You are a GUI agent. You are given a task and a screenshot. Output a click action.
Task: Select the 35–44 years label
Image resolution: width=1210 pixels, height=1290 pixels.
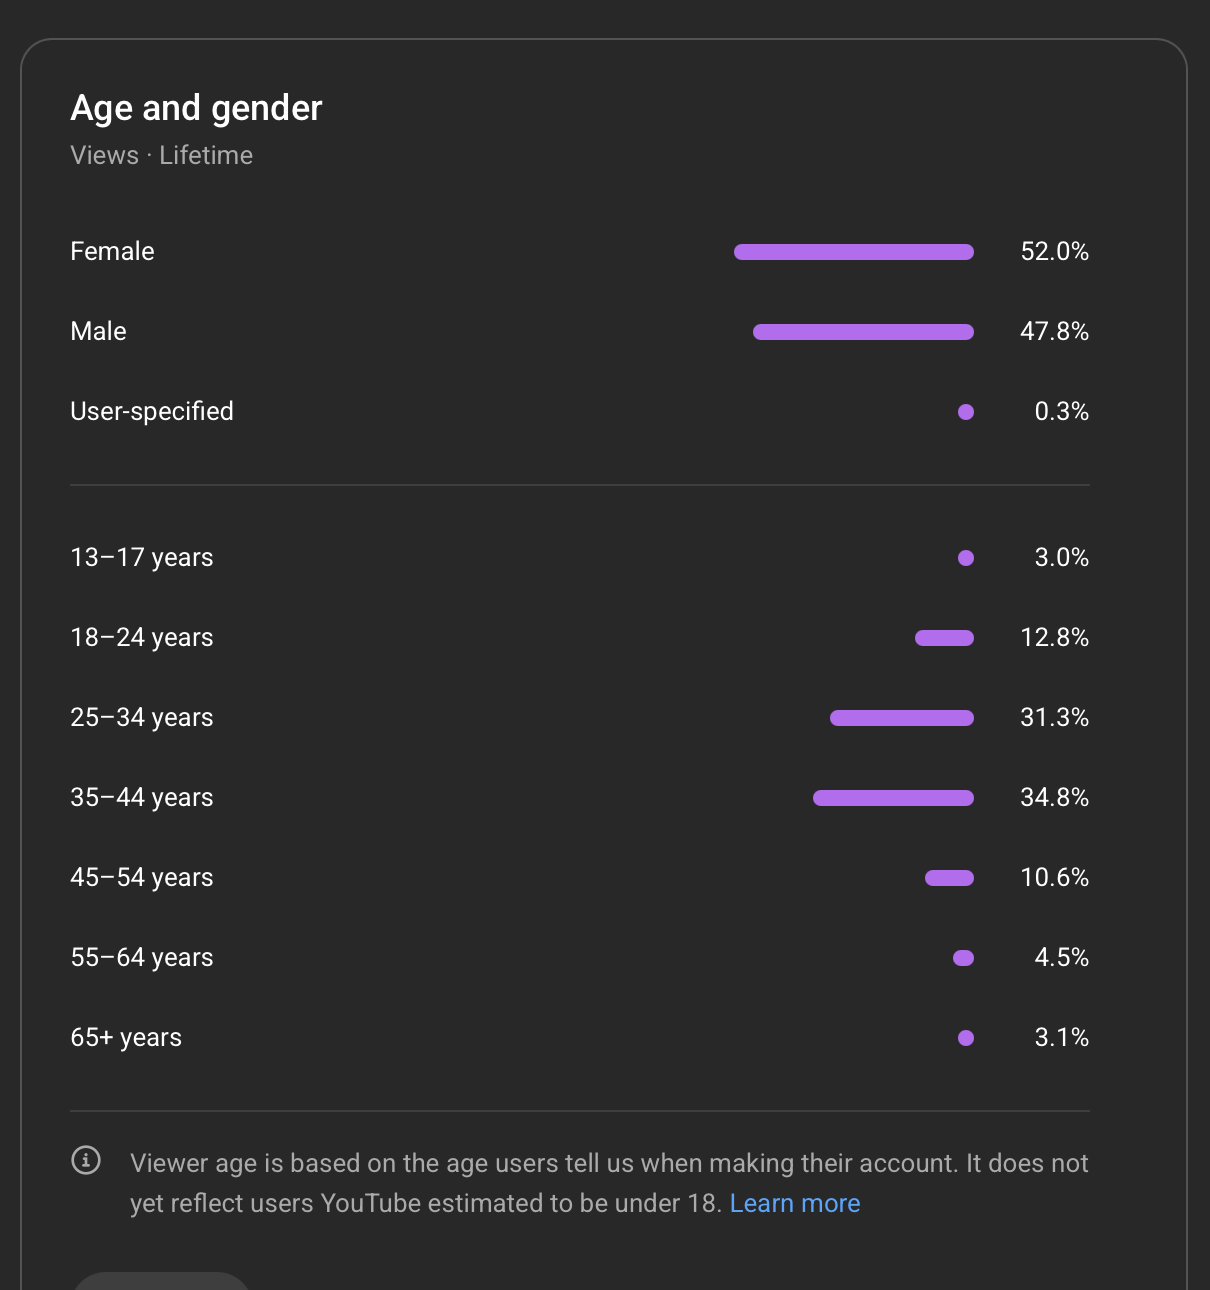141,797
